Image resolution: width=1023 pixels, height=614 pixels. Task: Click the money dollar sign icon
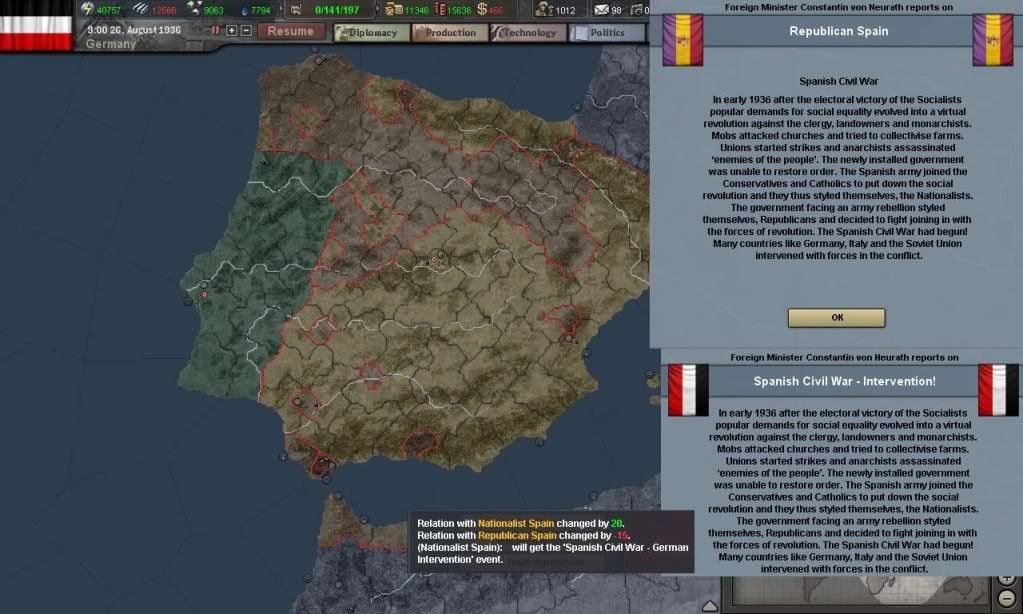482,9
